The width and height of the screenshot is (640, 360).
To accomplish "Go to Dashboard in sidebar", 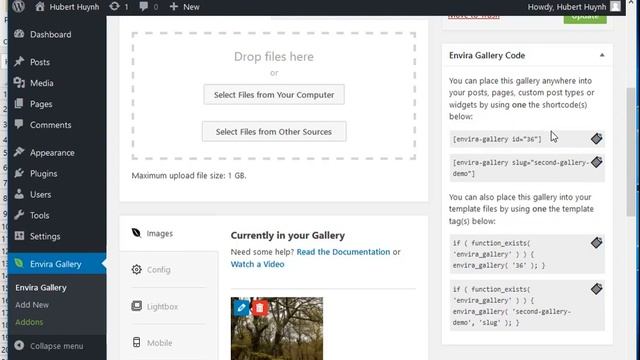I will point(50,34).
